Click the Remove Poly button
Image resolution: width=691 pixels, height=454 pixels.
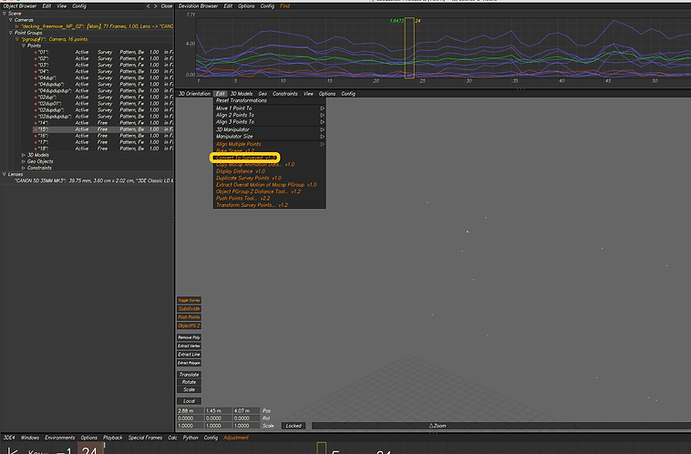(189, 338)
